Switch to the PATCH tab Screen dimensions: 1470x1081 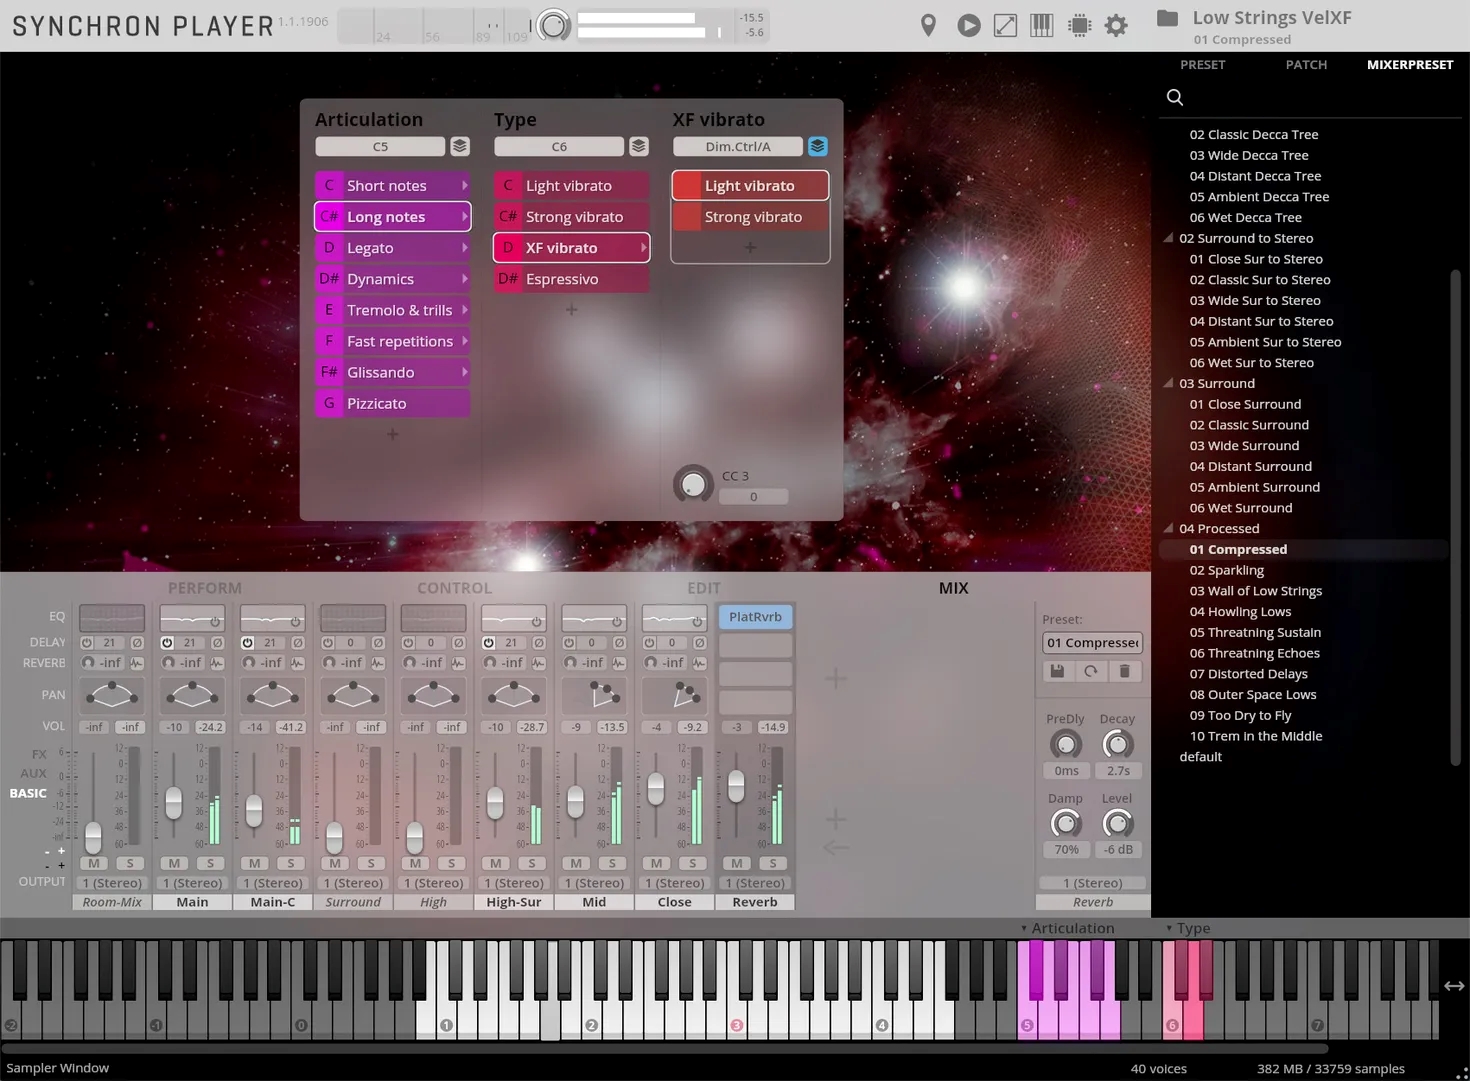pos(1305,64)
